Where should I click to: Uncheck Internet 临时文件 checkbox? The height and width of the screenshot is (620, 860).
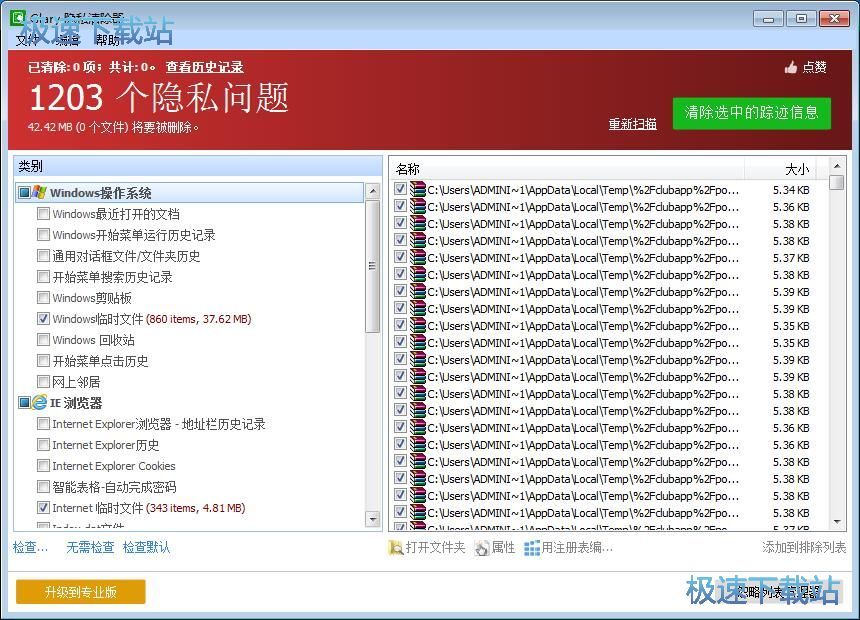pyautogui.click(x=43, y=508)
